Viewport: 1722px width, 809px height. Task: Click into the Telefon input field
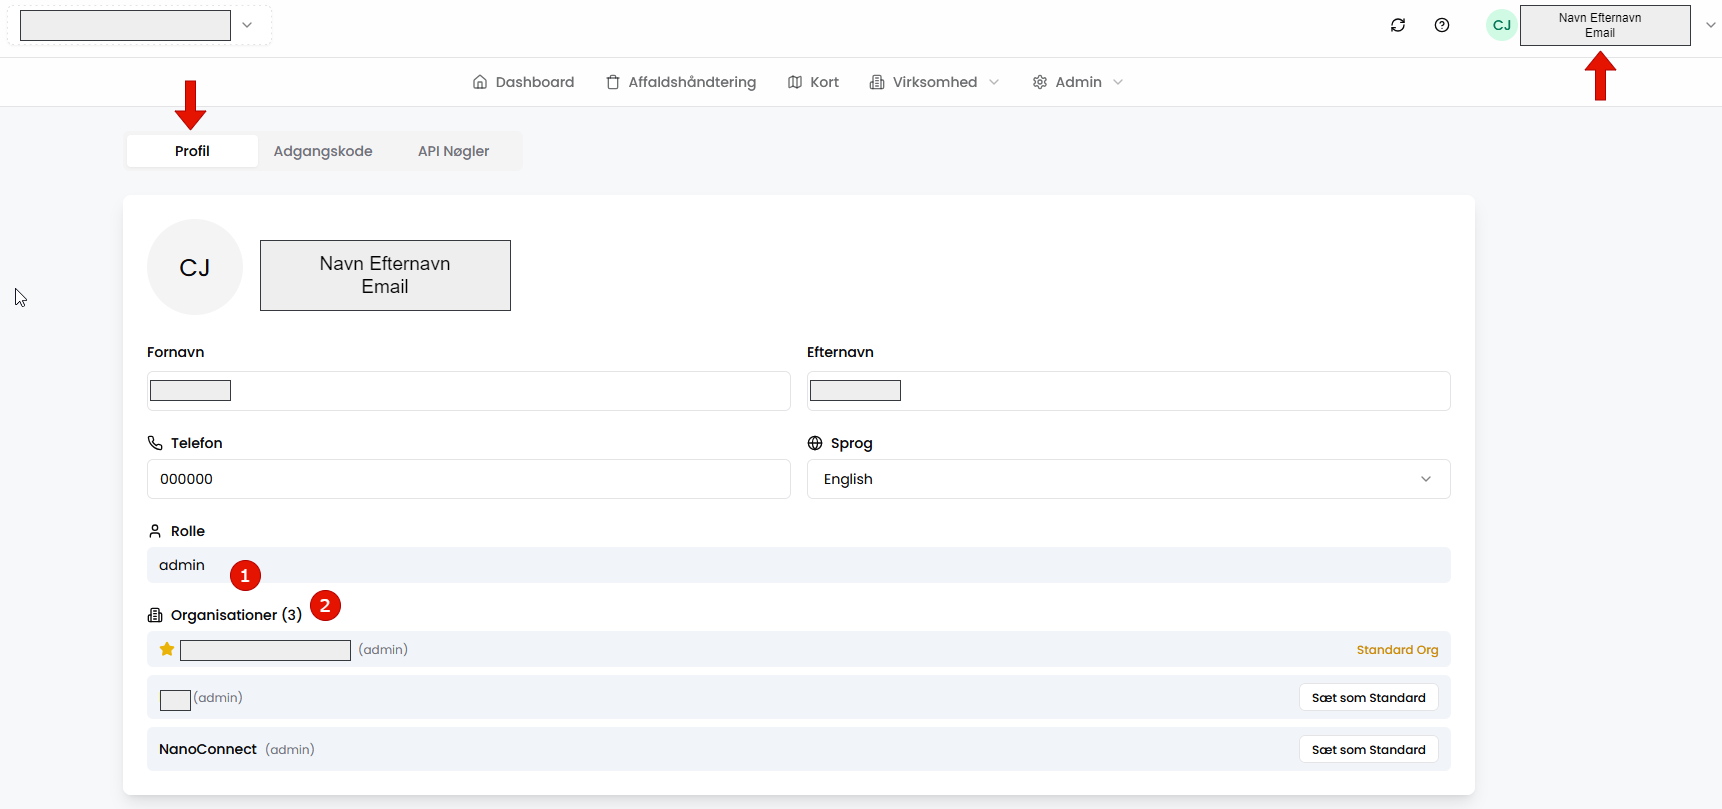pos(468,479)
